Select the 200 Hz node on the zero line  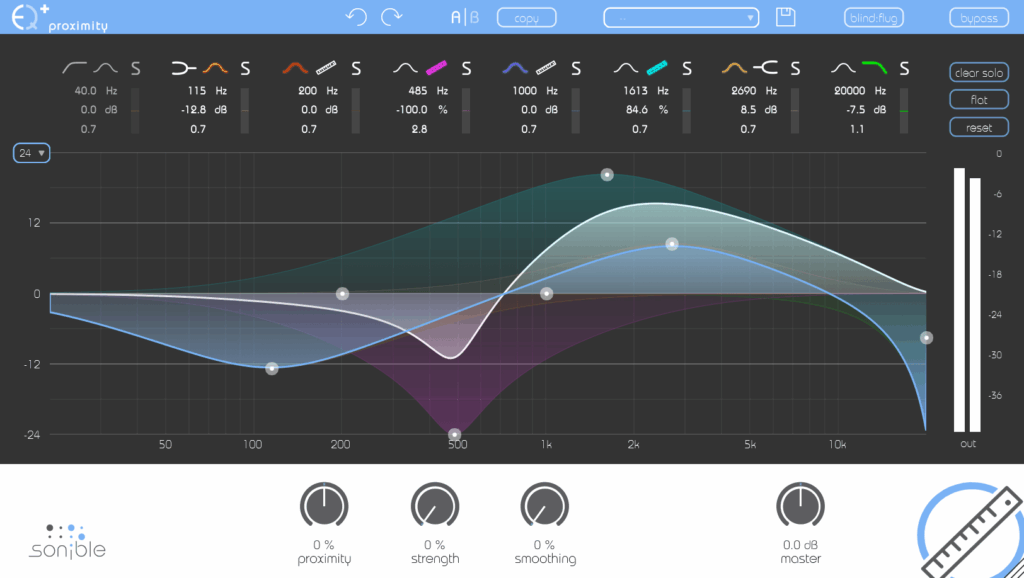point(342,294)
